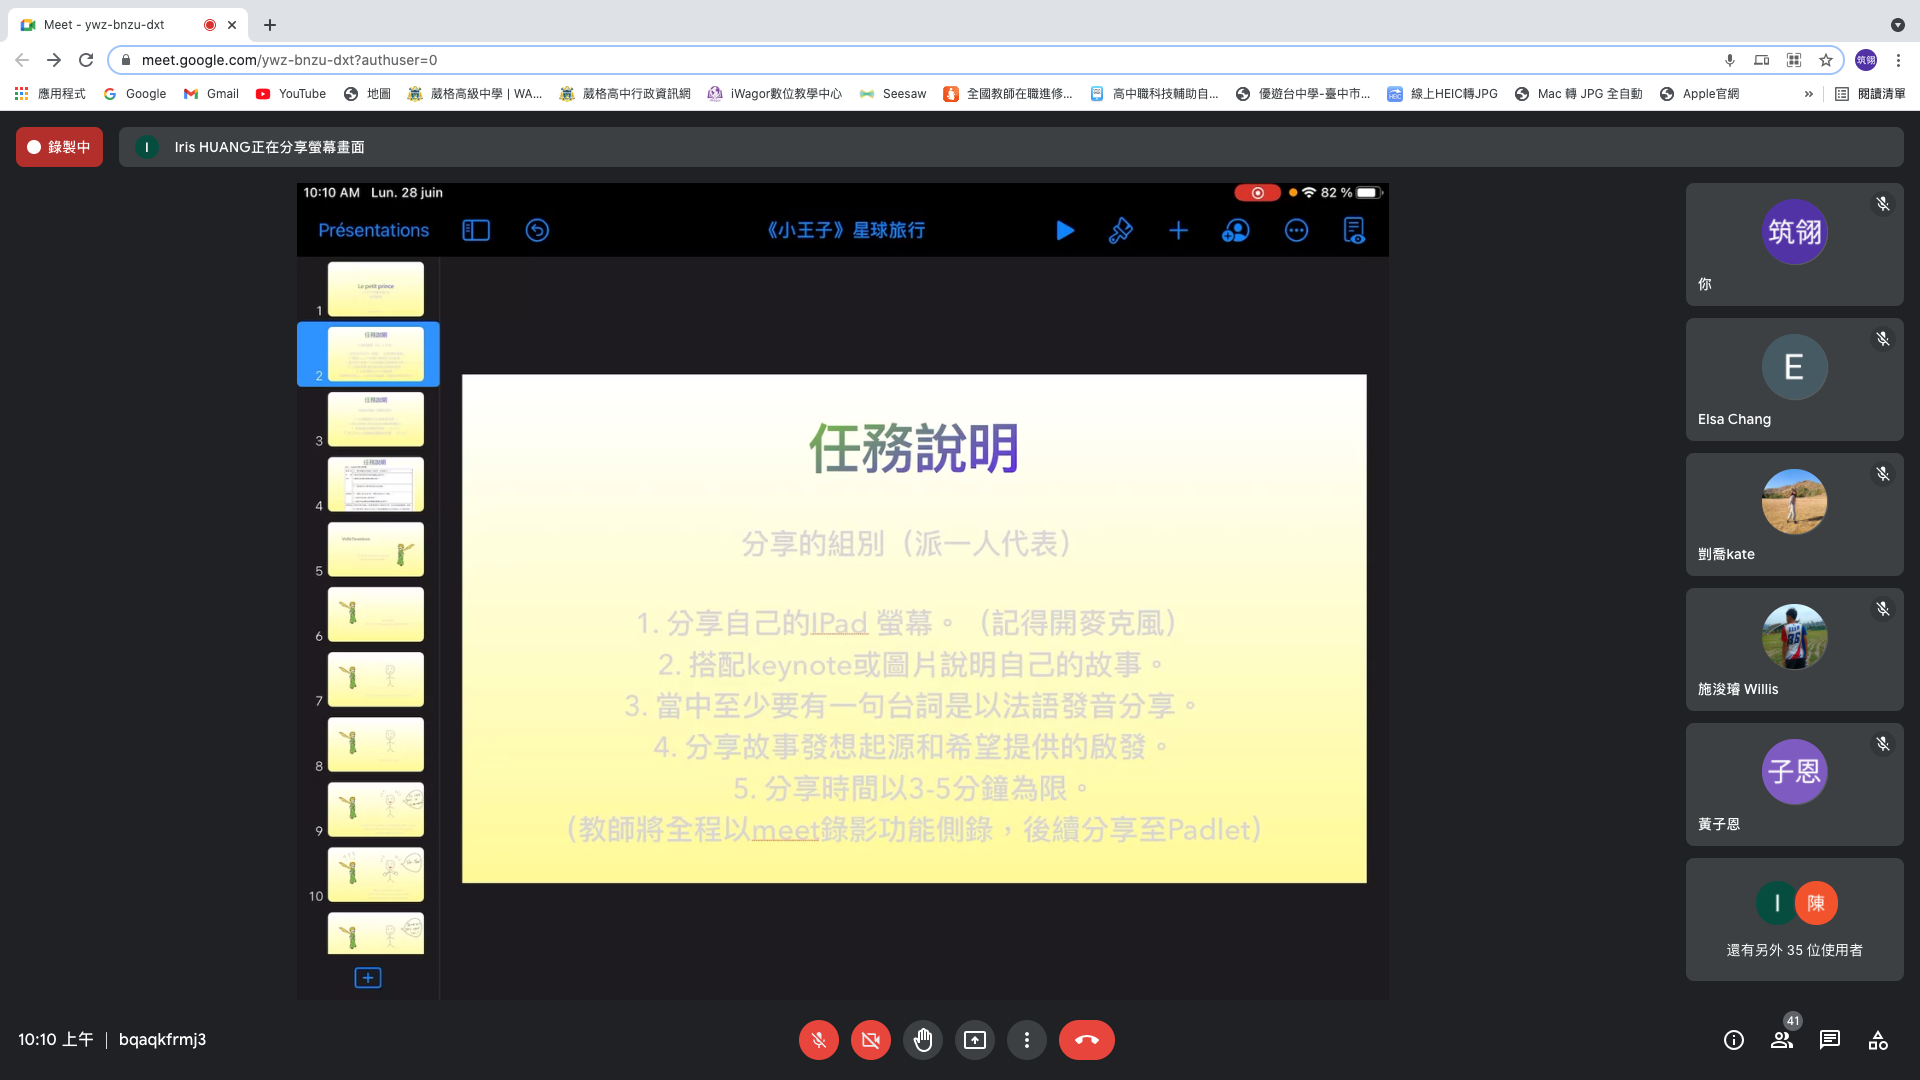Open more options three-dot menu in Meet
This screenshot has height=1080, width=1920.
(x=1026, y=1040)
